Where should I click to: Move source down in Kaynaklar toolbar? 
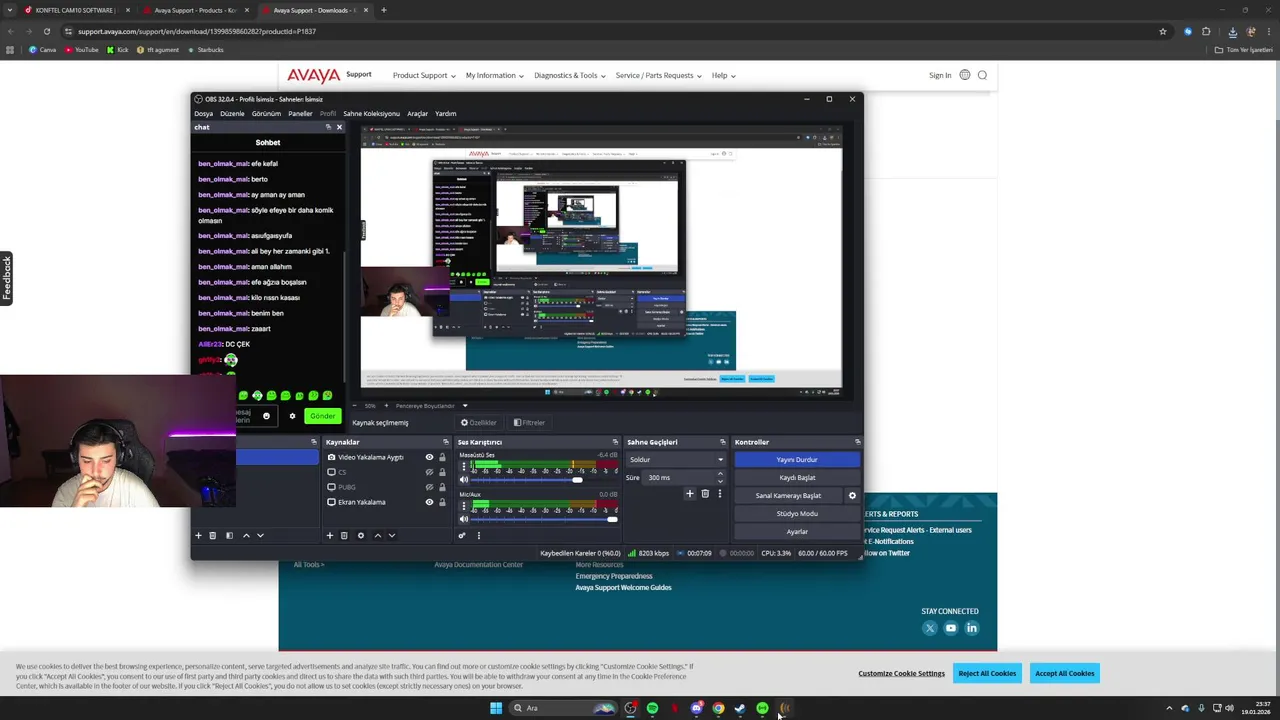(391, 535)
